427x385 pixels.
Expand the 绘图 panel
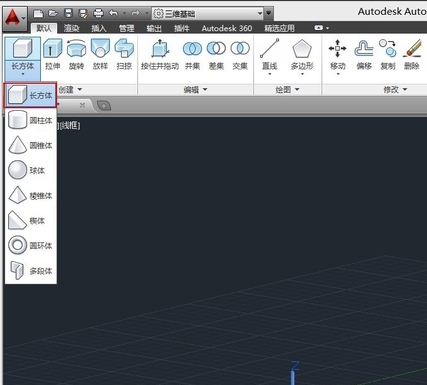coord(287,89)
